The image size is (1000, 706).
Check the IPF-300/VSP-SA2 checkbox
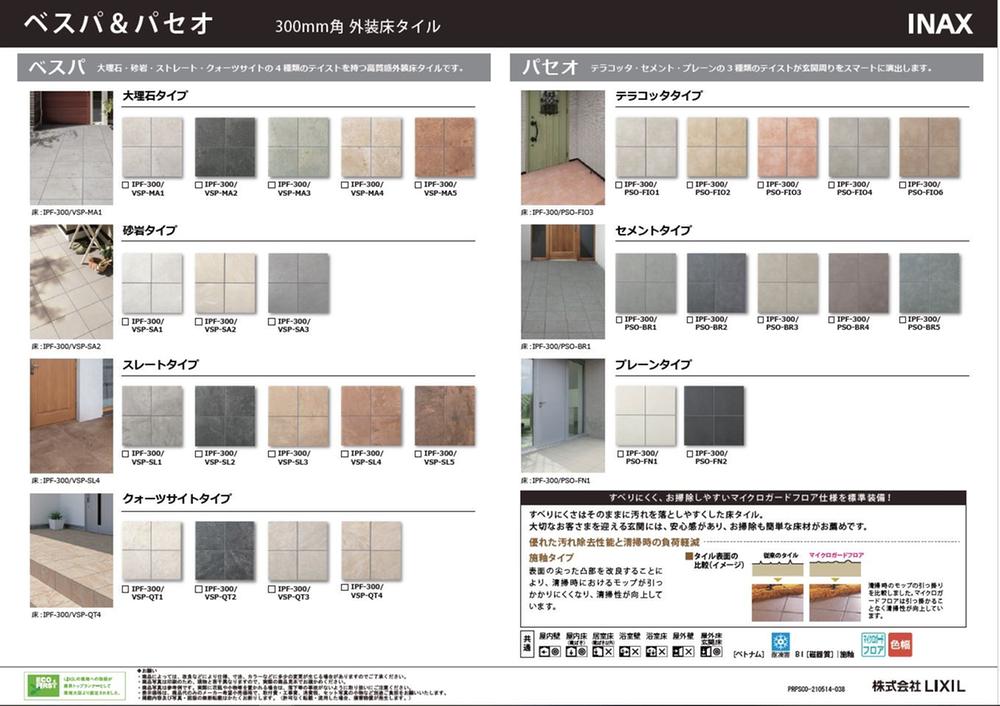[199, 322]
